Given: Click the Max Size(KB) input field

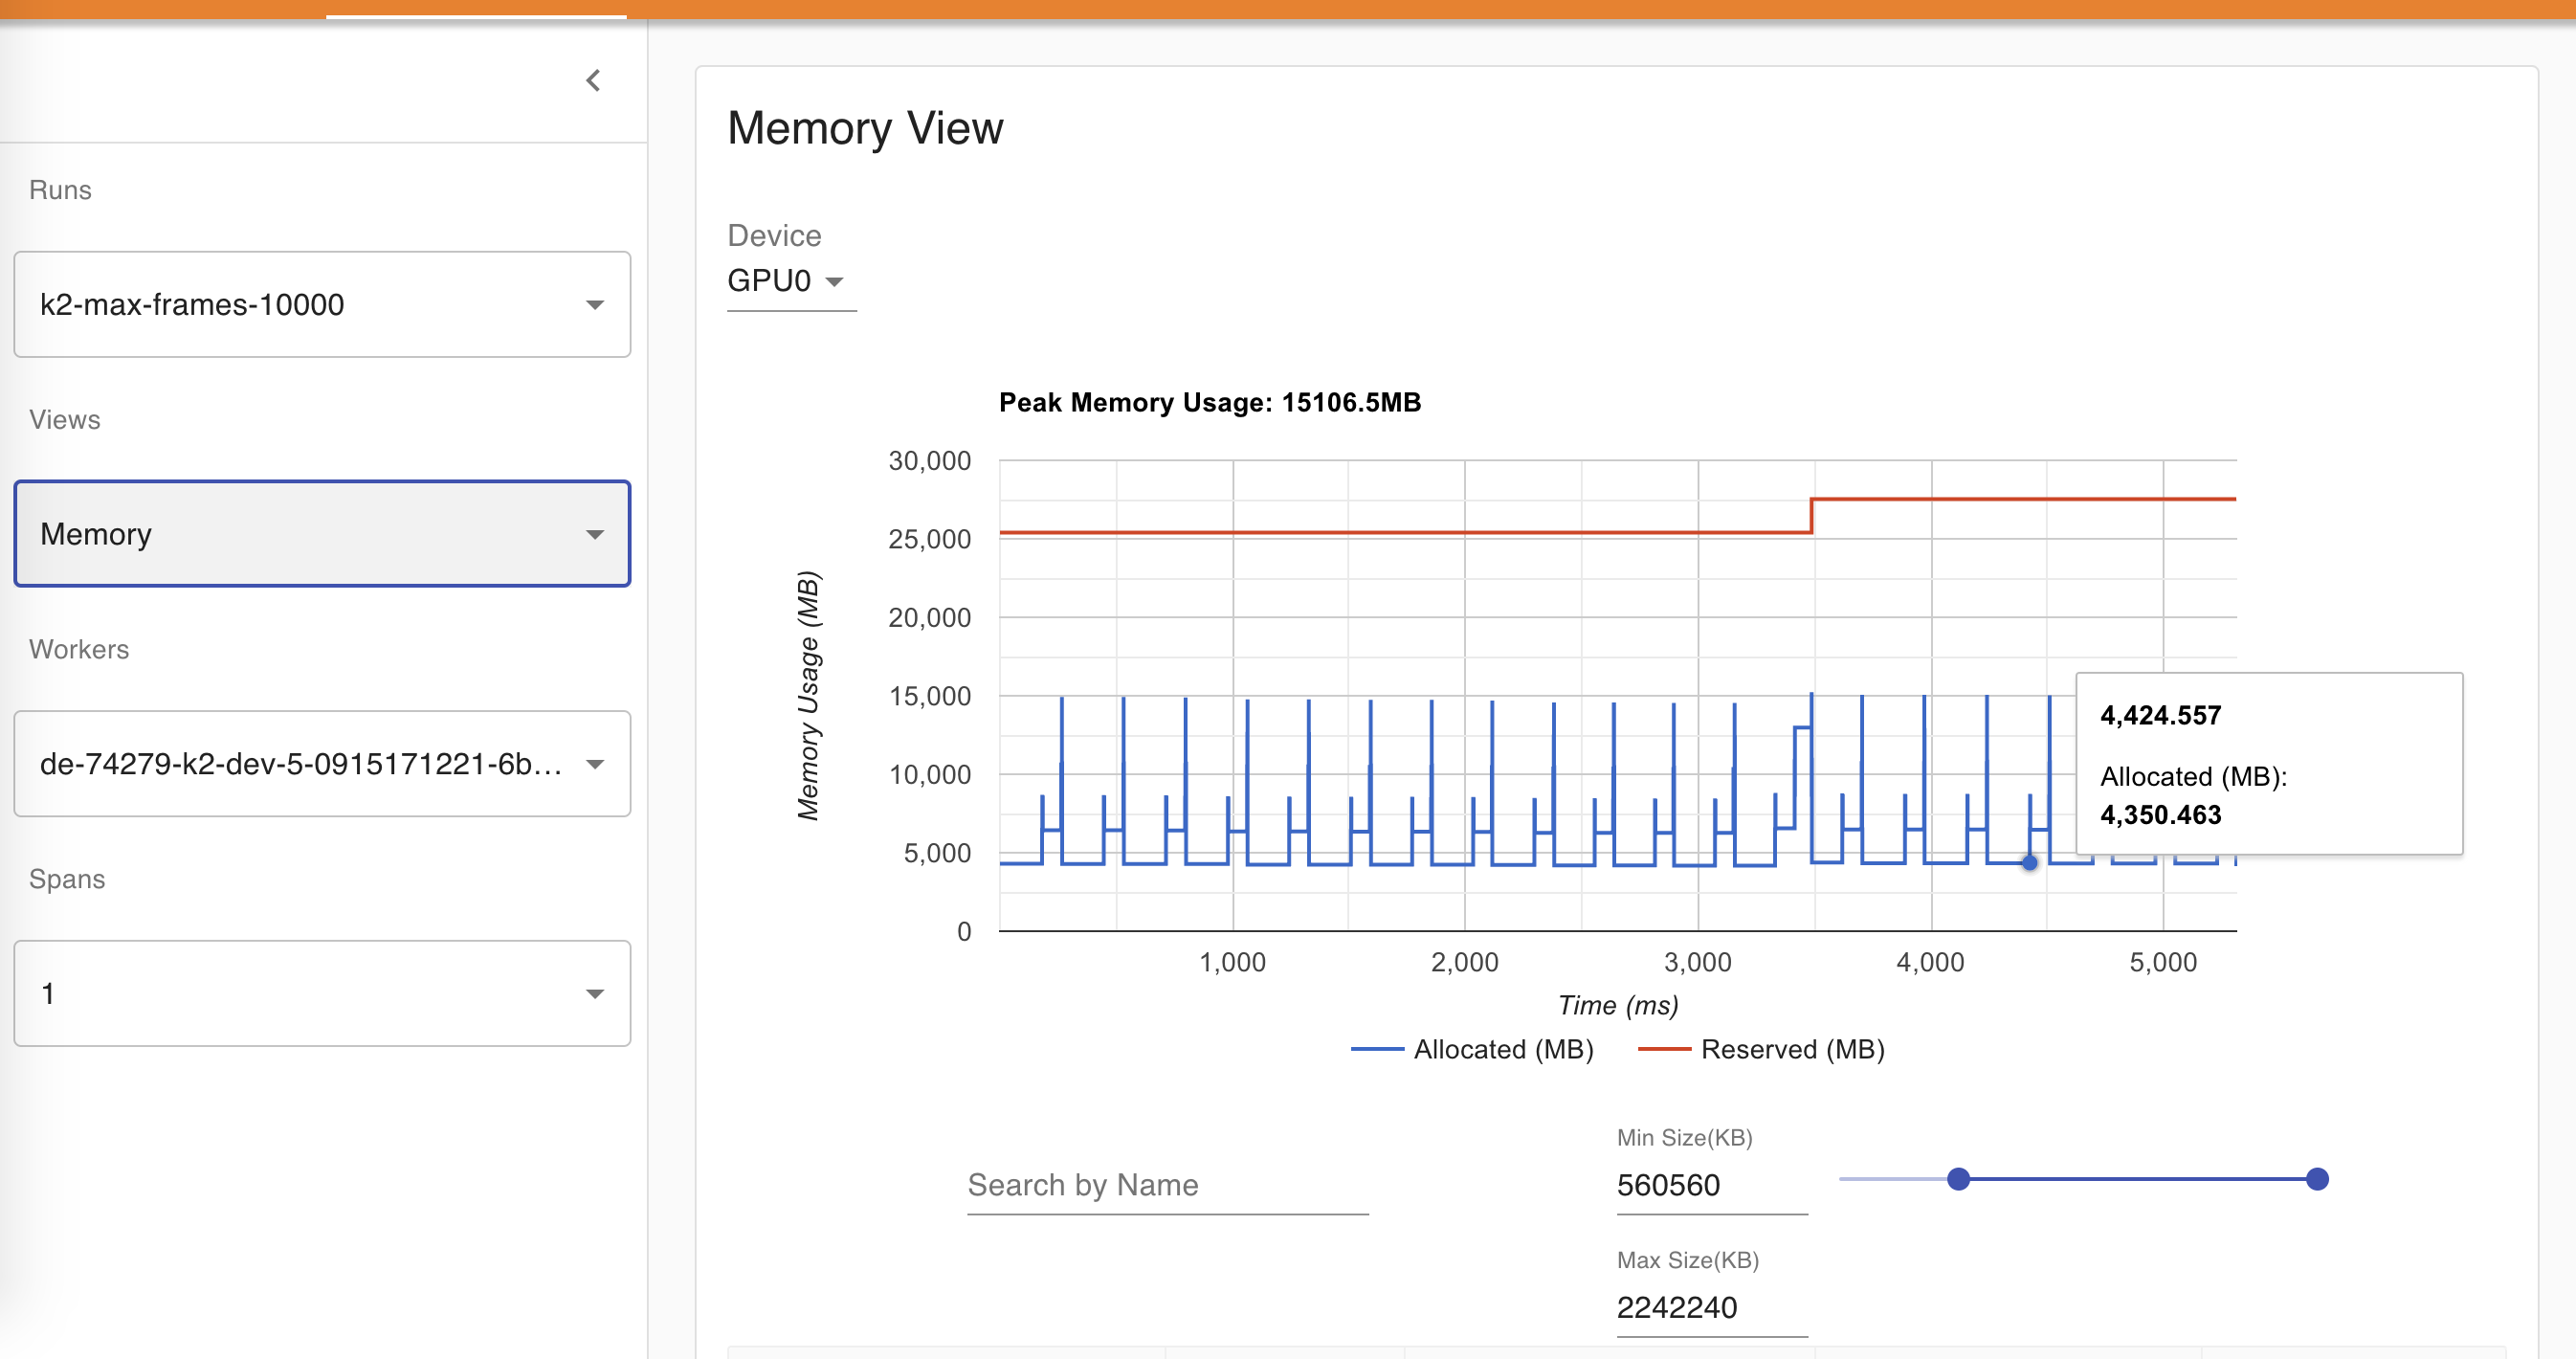Looking at the screenshot, I should 1710,1307.
